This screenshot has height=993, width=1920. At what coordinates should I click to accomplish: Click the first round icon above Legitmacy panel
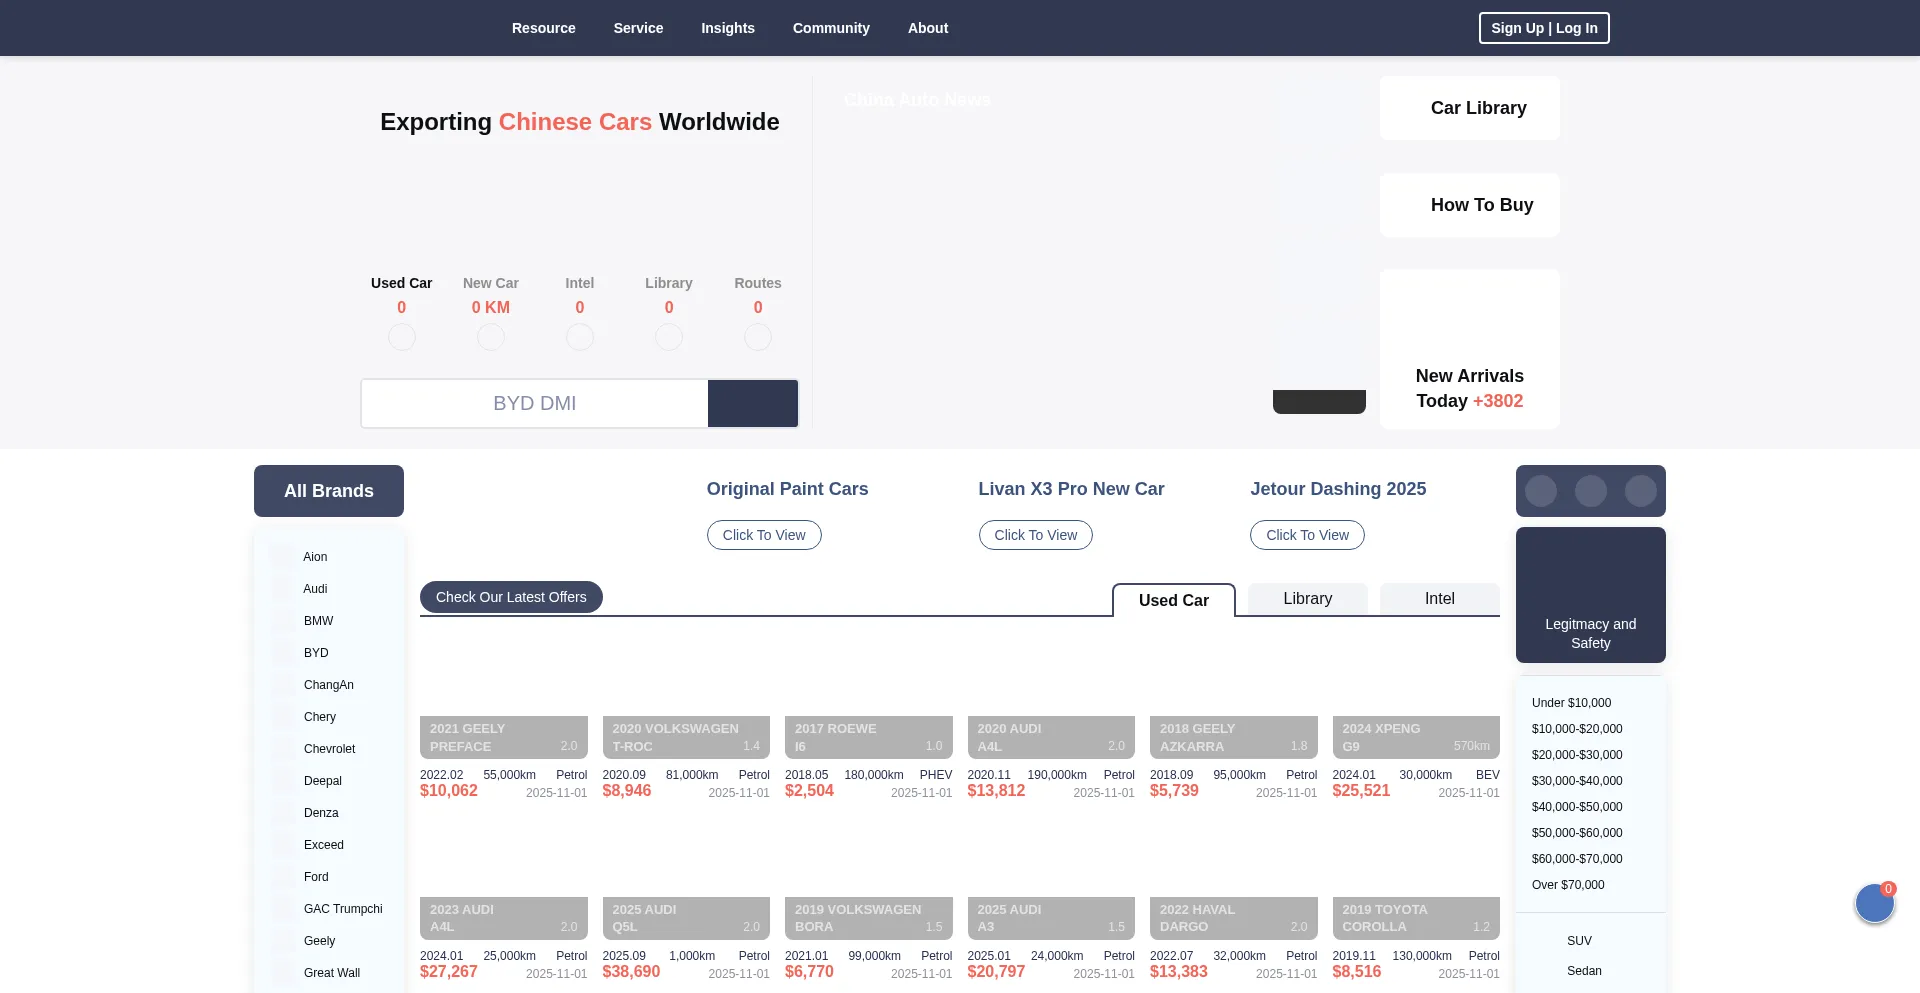coord(1540,491)
